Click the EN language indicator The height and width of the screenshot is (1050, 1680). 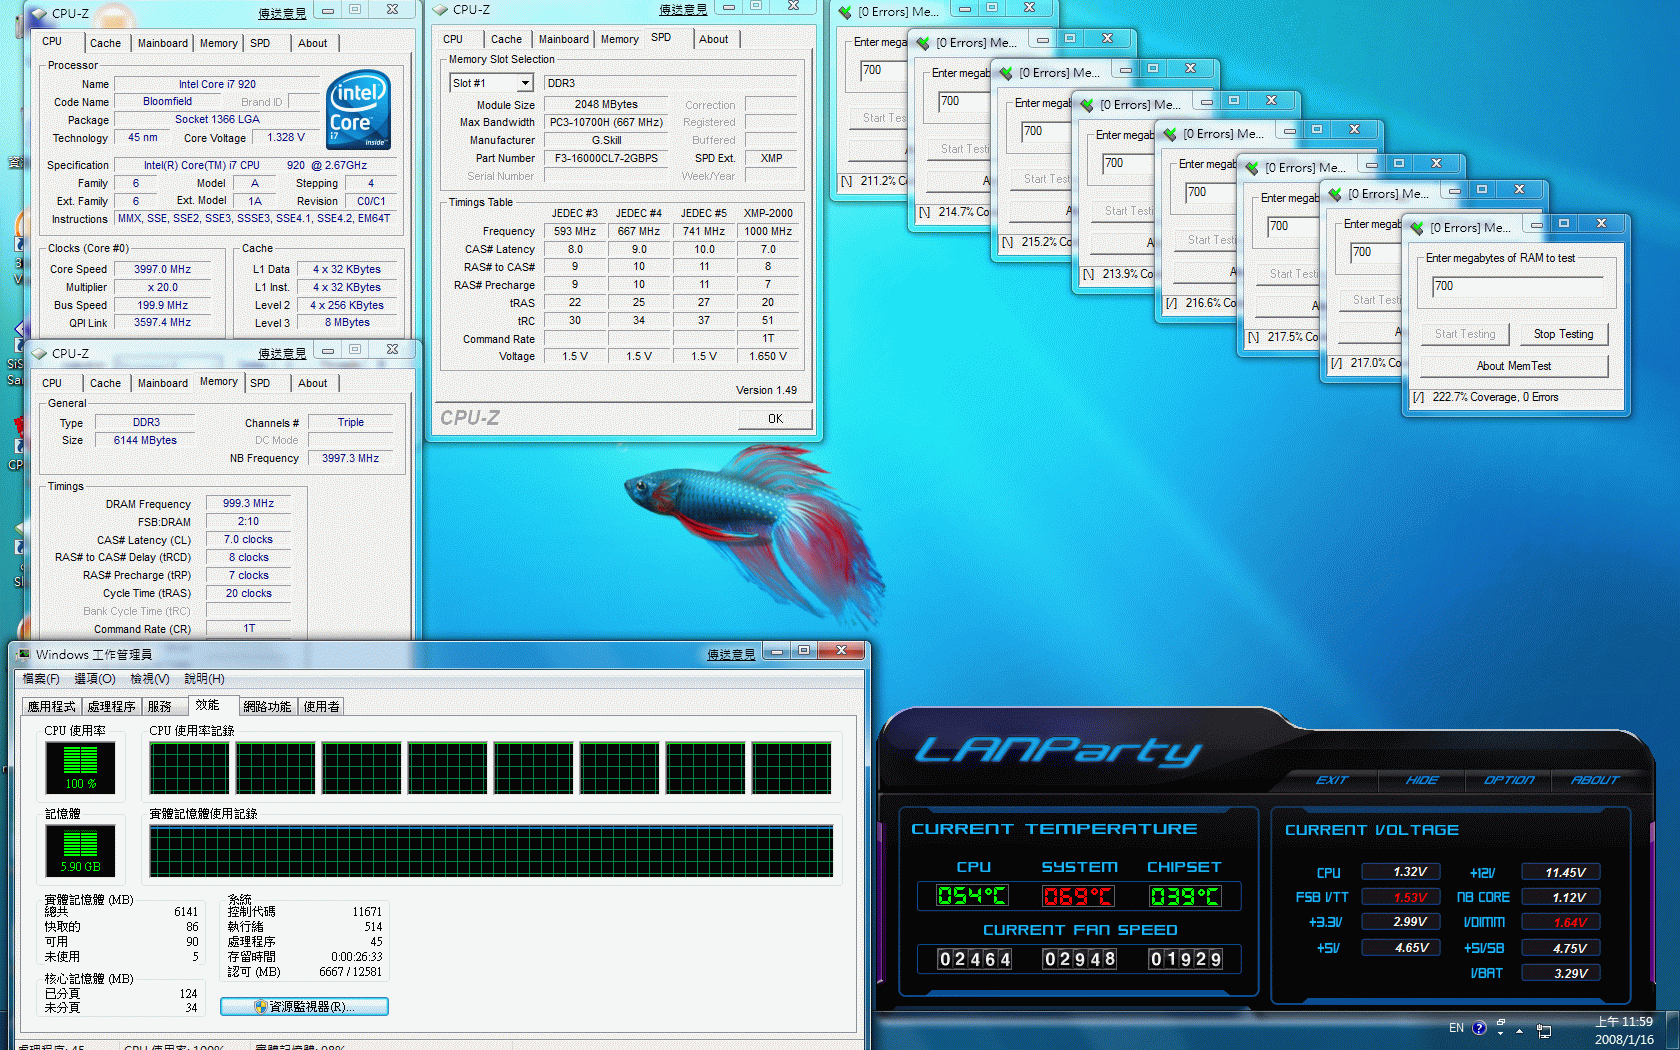(x=1456, y=1028)
